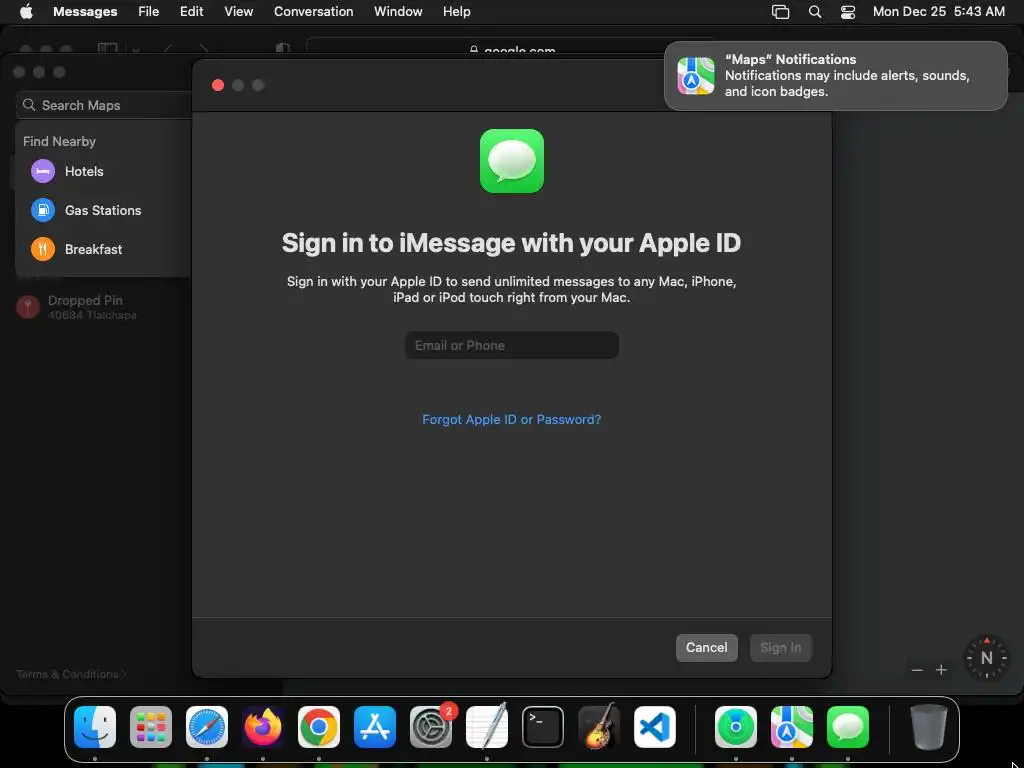
Task: Click the Maps compass pointing North
Action: point(986,658)
